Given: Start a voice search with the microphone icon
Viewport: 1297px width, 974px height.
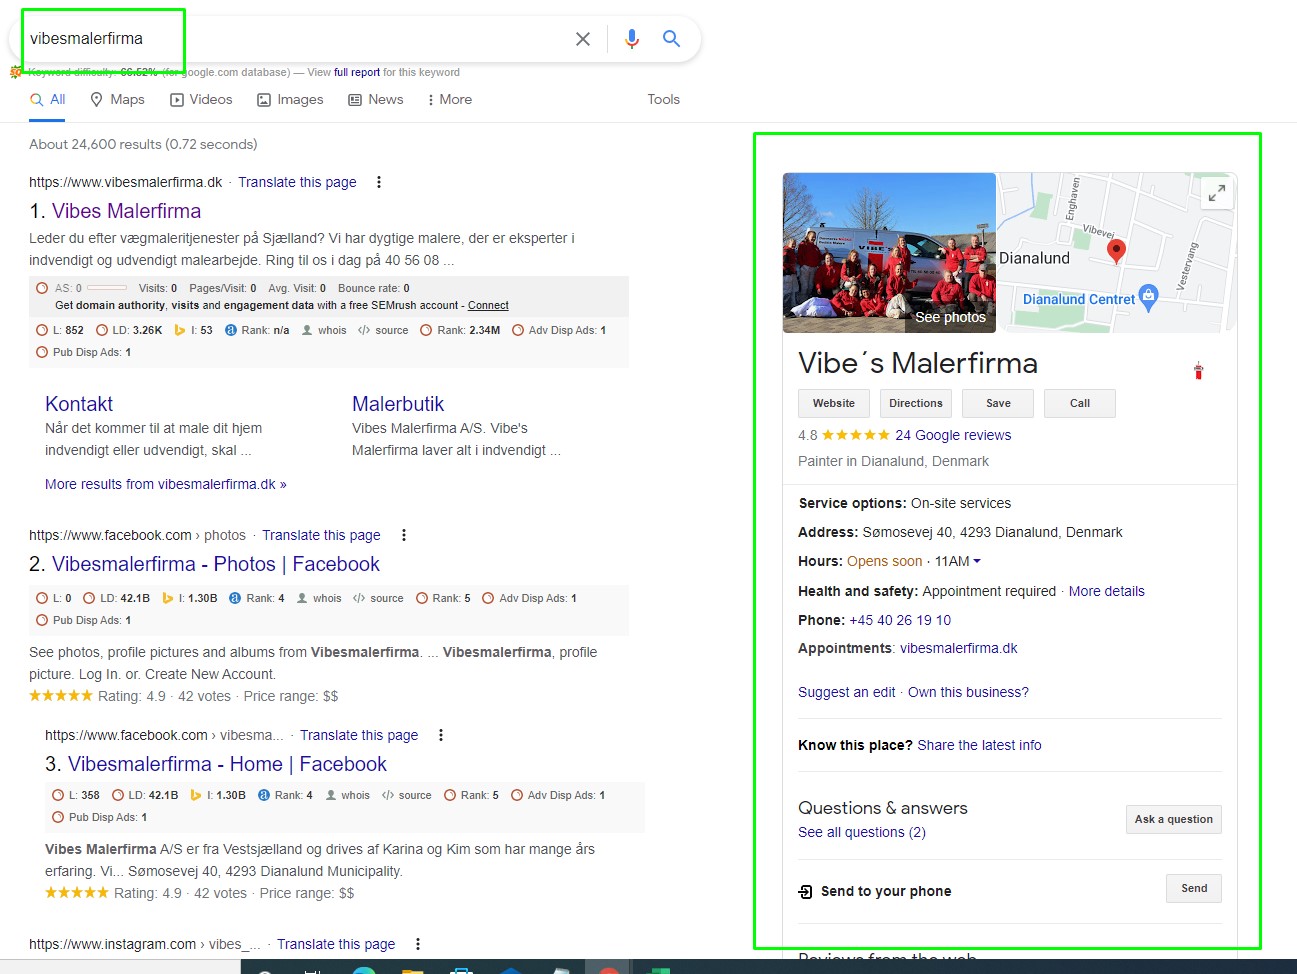Looking at the screenshot, I should pos(632,39).
